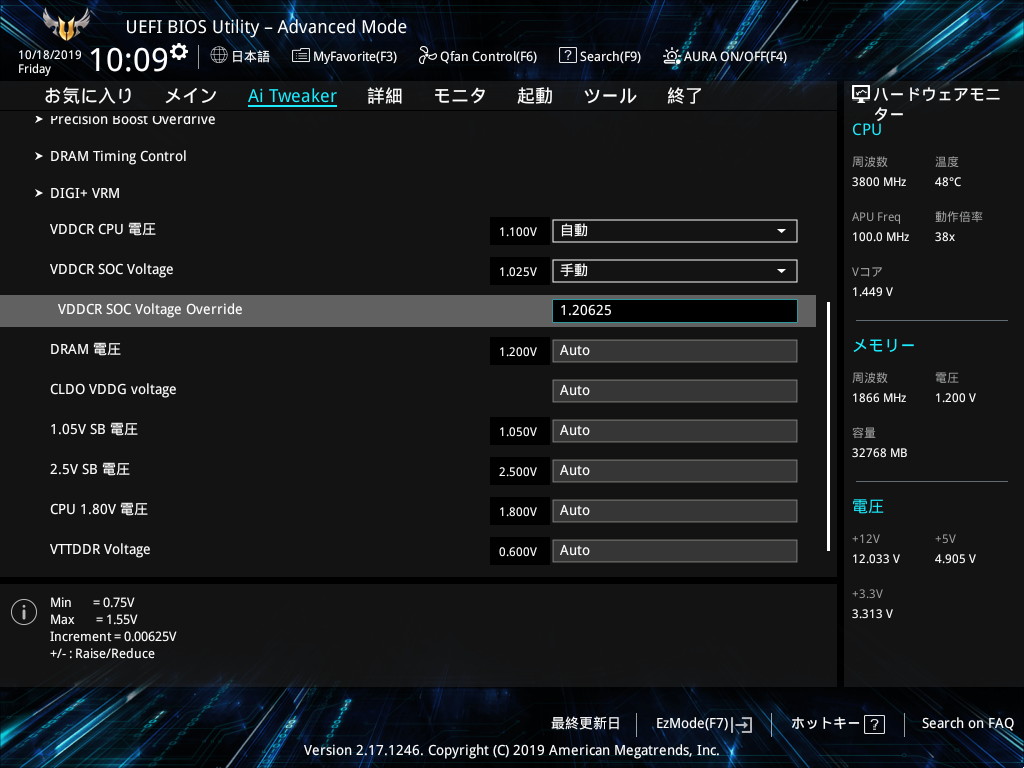Click CPU temperature 48°C reading

[948, 182]
